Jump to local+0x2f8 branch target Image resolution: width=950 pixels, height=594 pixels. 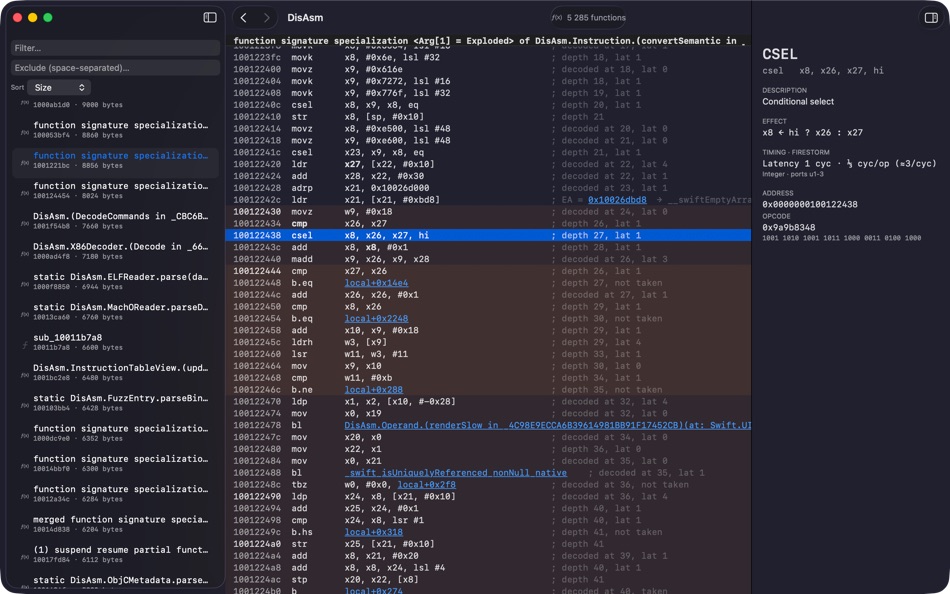pyautogui.click(x=427, y=484)
